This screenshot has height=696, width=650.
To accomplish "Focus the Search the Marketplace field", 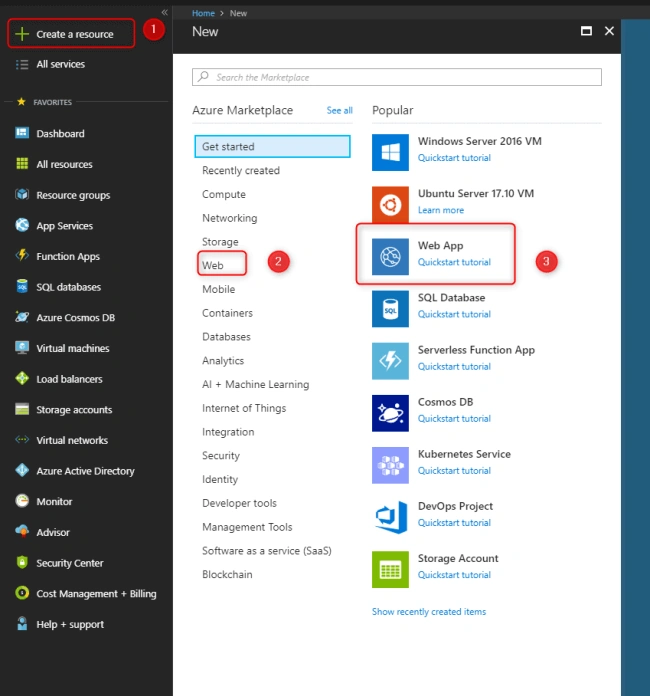I will pos(397,77).
